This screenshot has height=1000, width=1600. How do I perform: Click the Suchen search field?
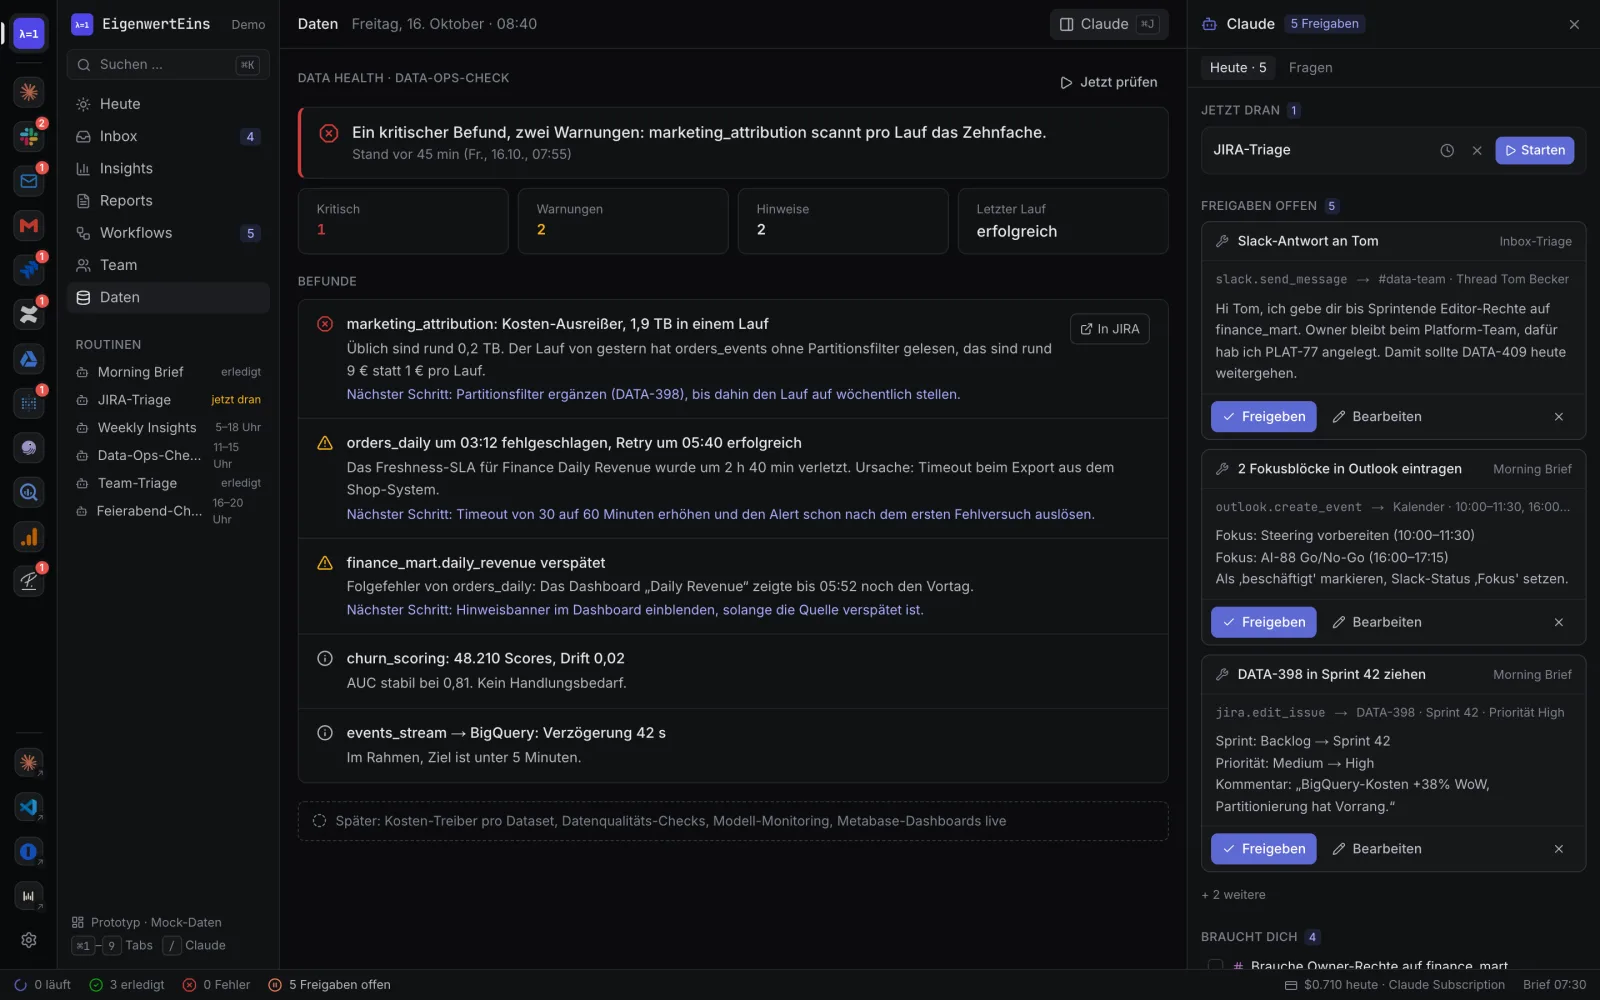[x=168, y=65]
